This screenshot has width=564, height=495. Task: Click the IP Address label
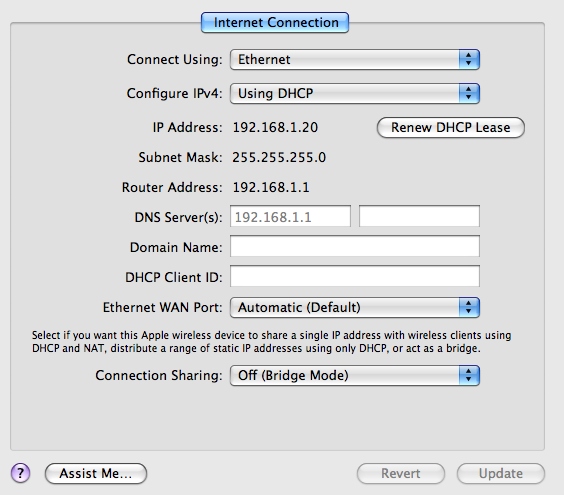point(187,127)
